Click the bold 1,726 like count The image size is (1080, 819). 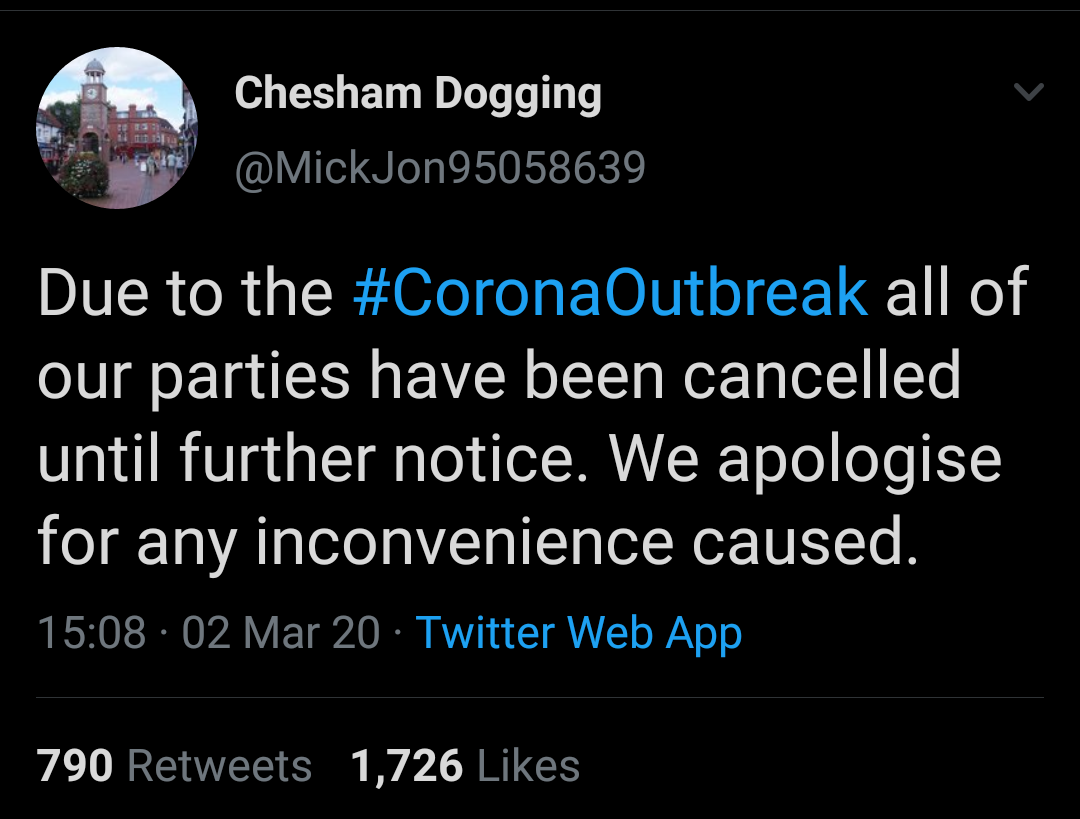407,766
